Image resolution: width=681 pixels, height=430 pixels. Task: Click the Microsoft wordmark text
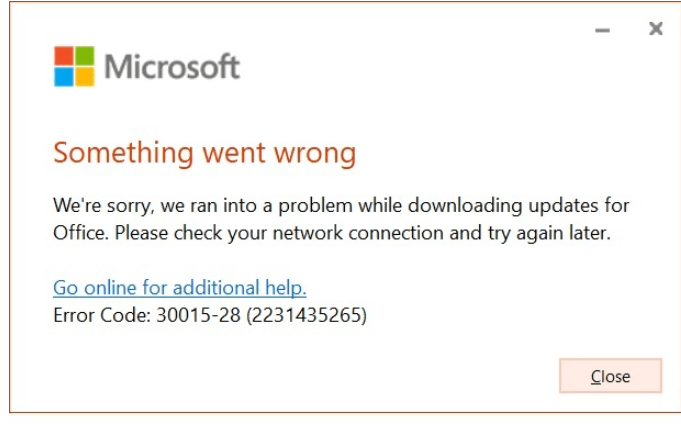coord(172,67)
